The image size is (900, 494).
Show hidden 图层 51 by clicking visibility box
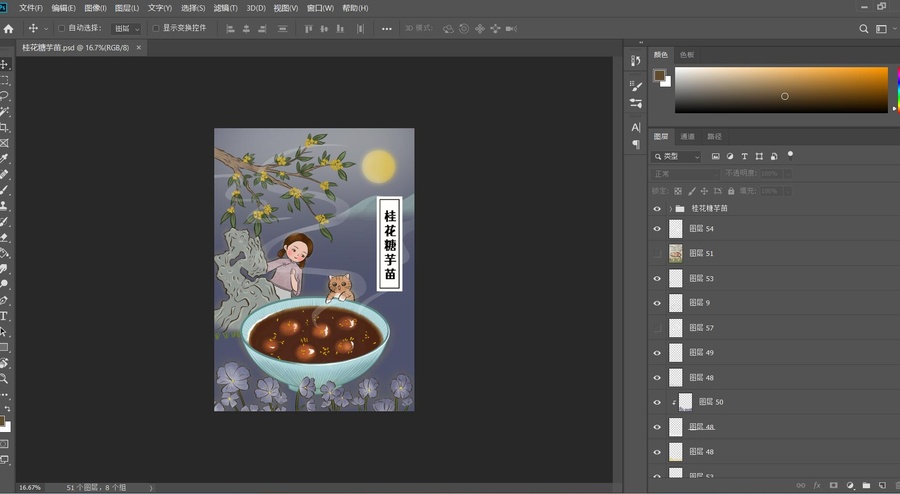(x=657, y=254)
